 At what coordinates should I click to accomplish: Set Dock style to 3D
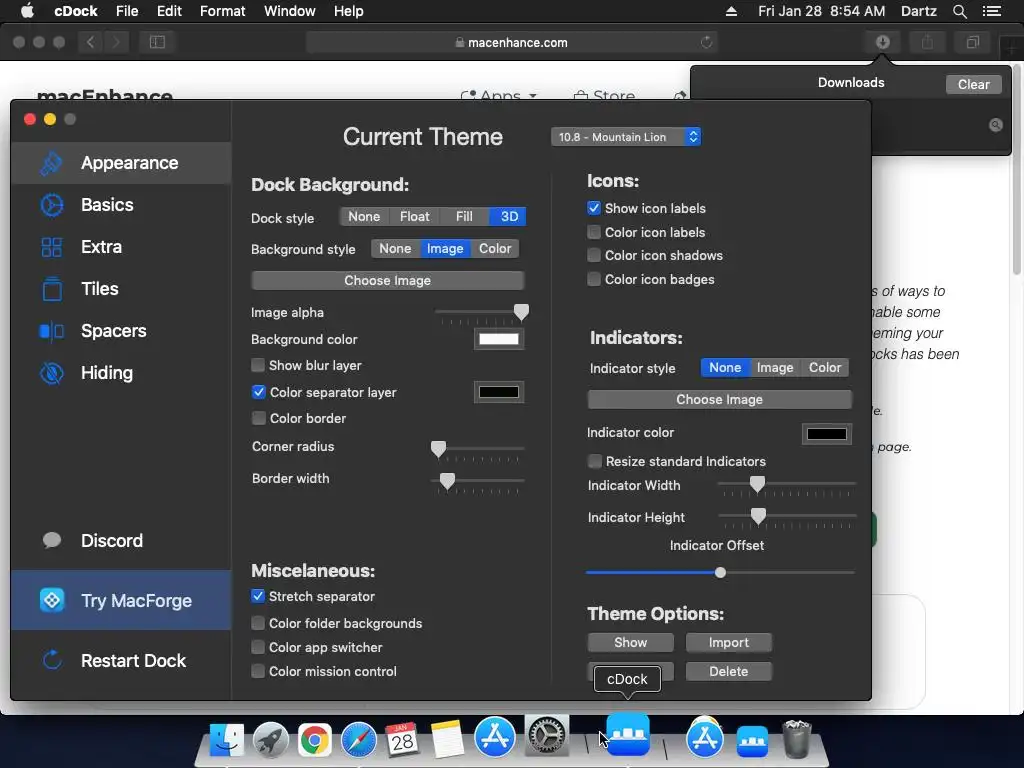[x=509, y=217]
